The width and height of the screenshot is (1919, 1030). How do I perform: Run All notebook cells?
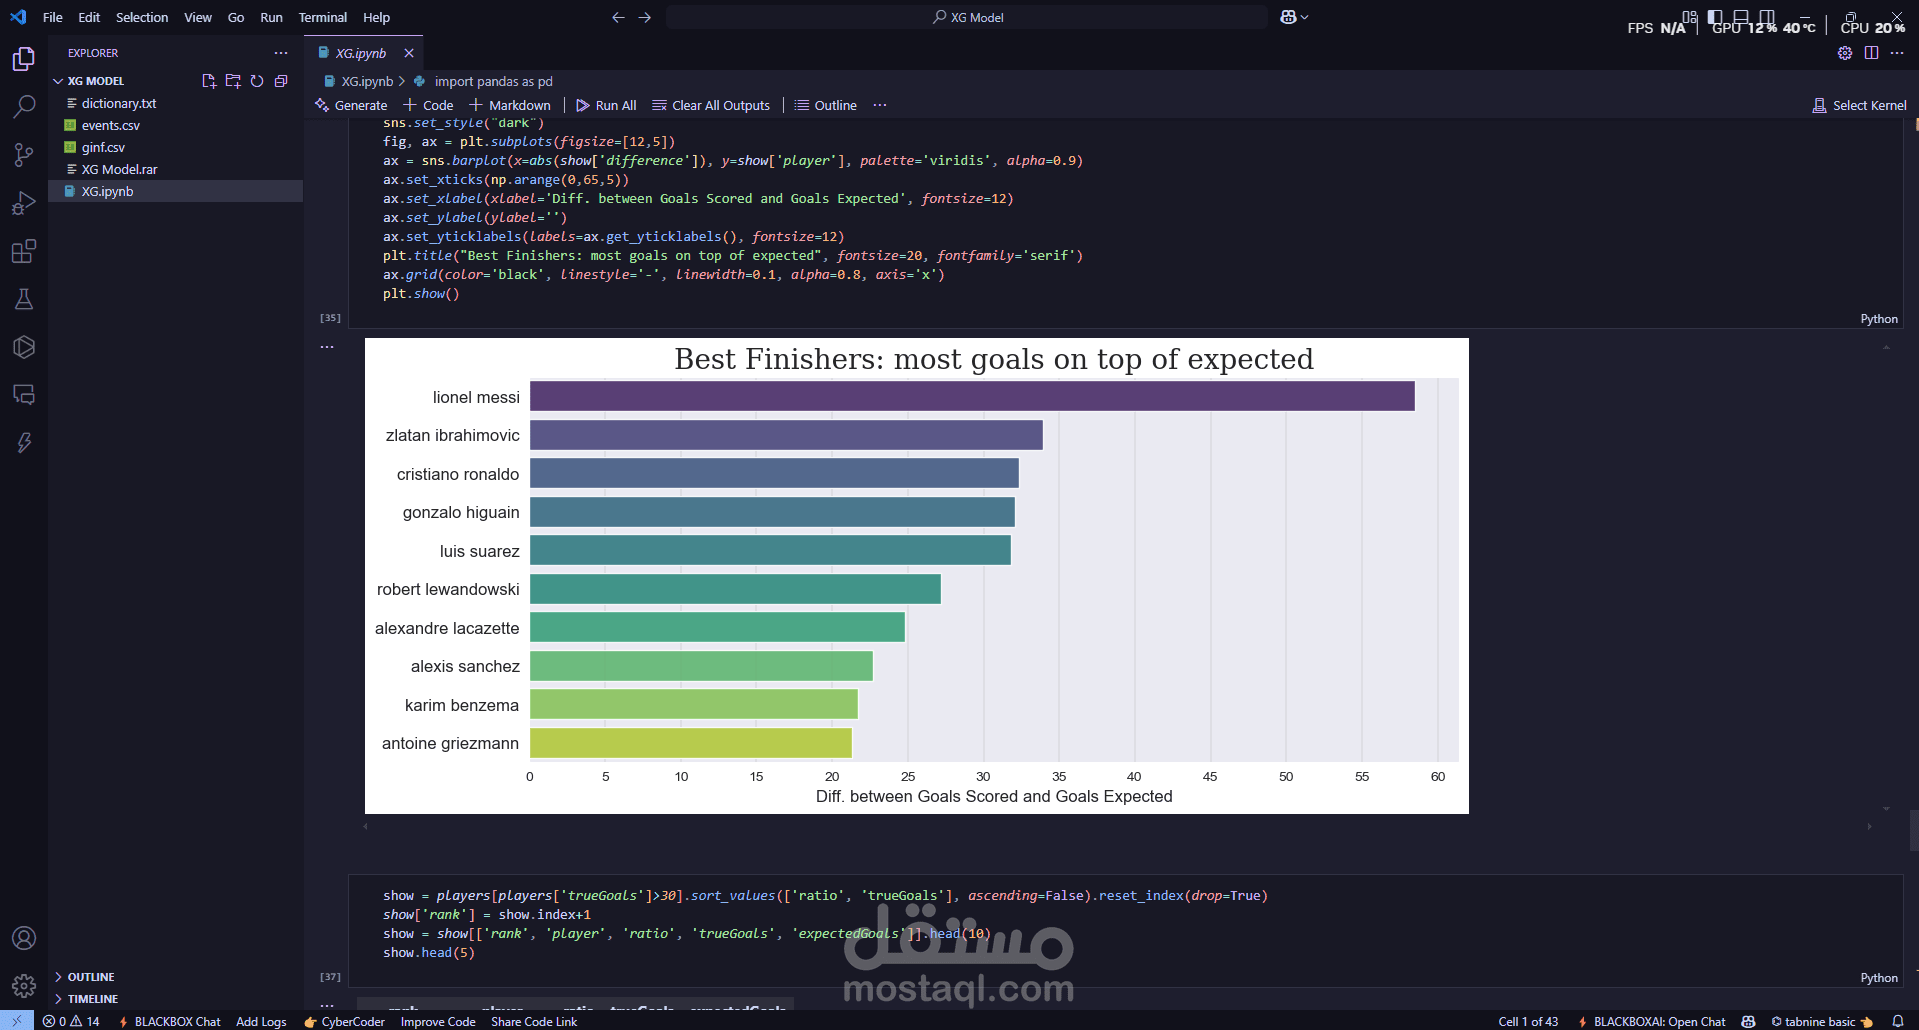pyautogui.click(x=606, y=105)
